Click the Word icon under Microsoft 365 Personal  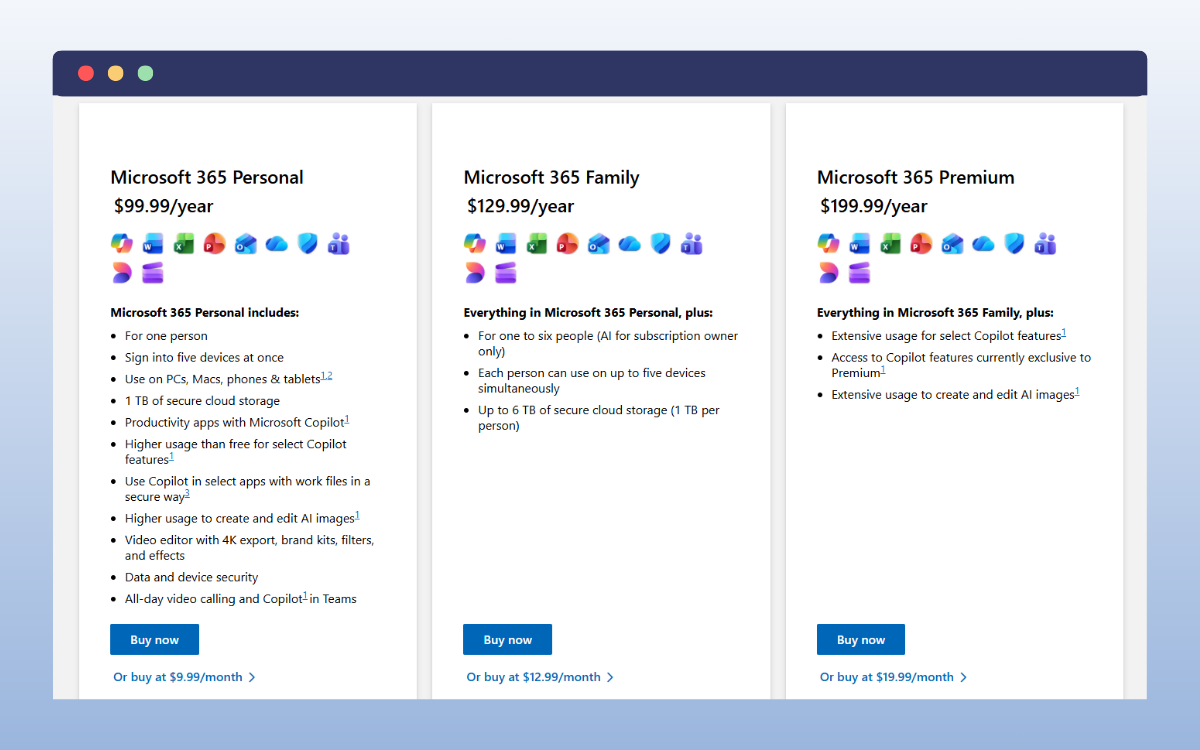coord(152,243)
